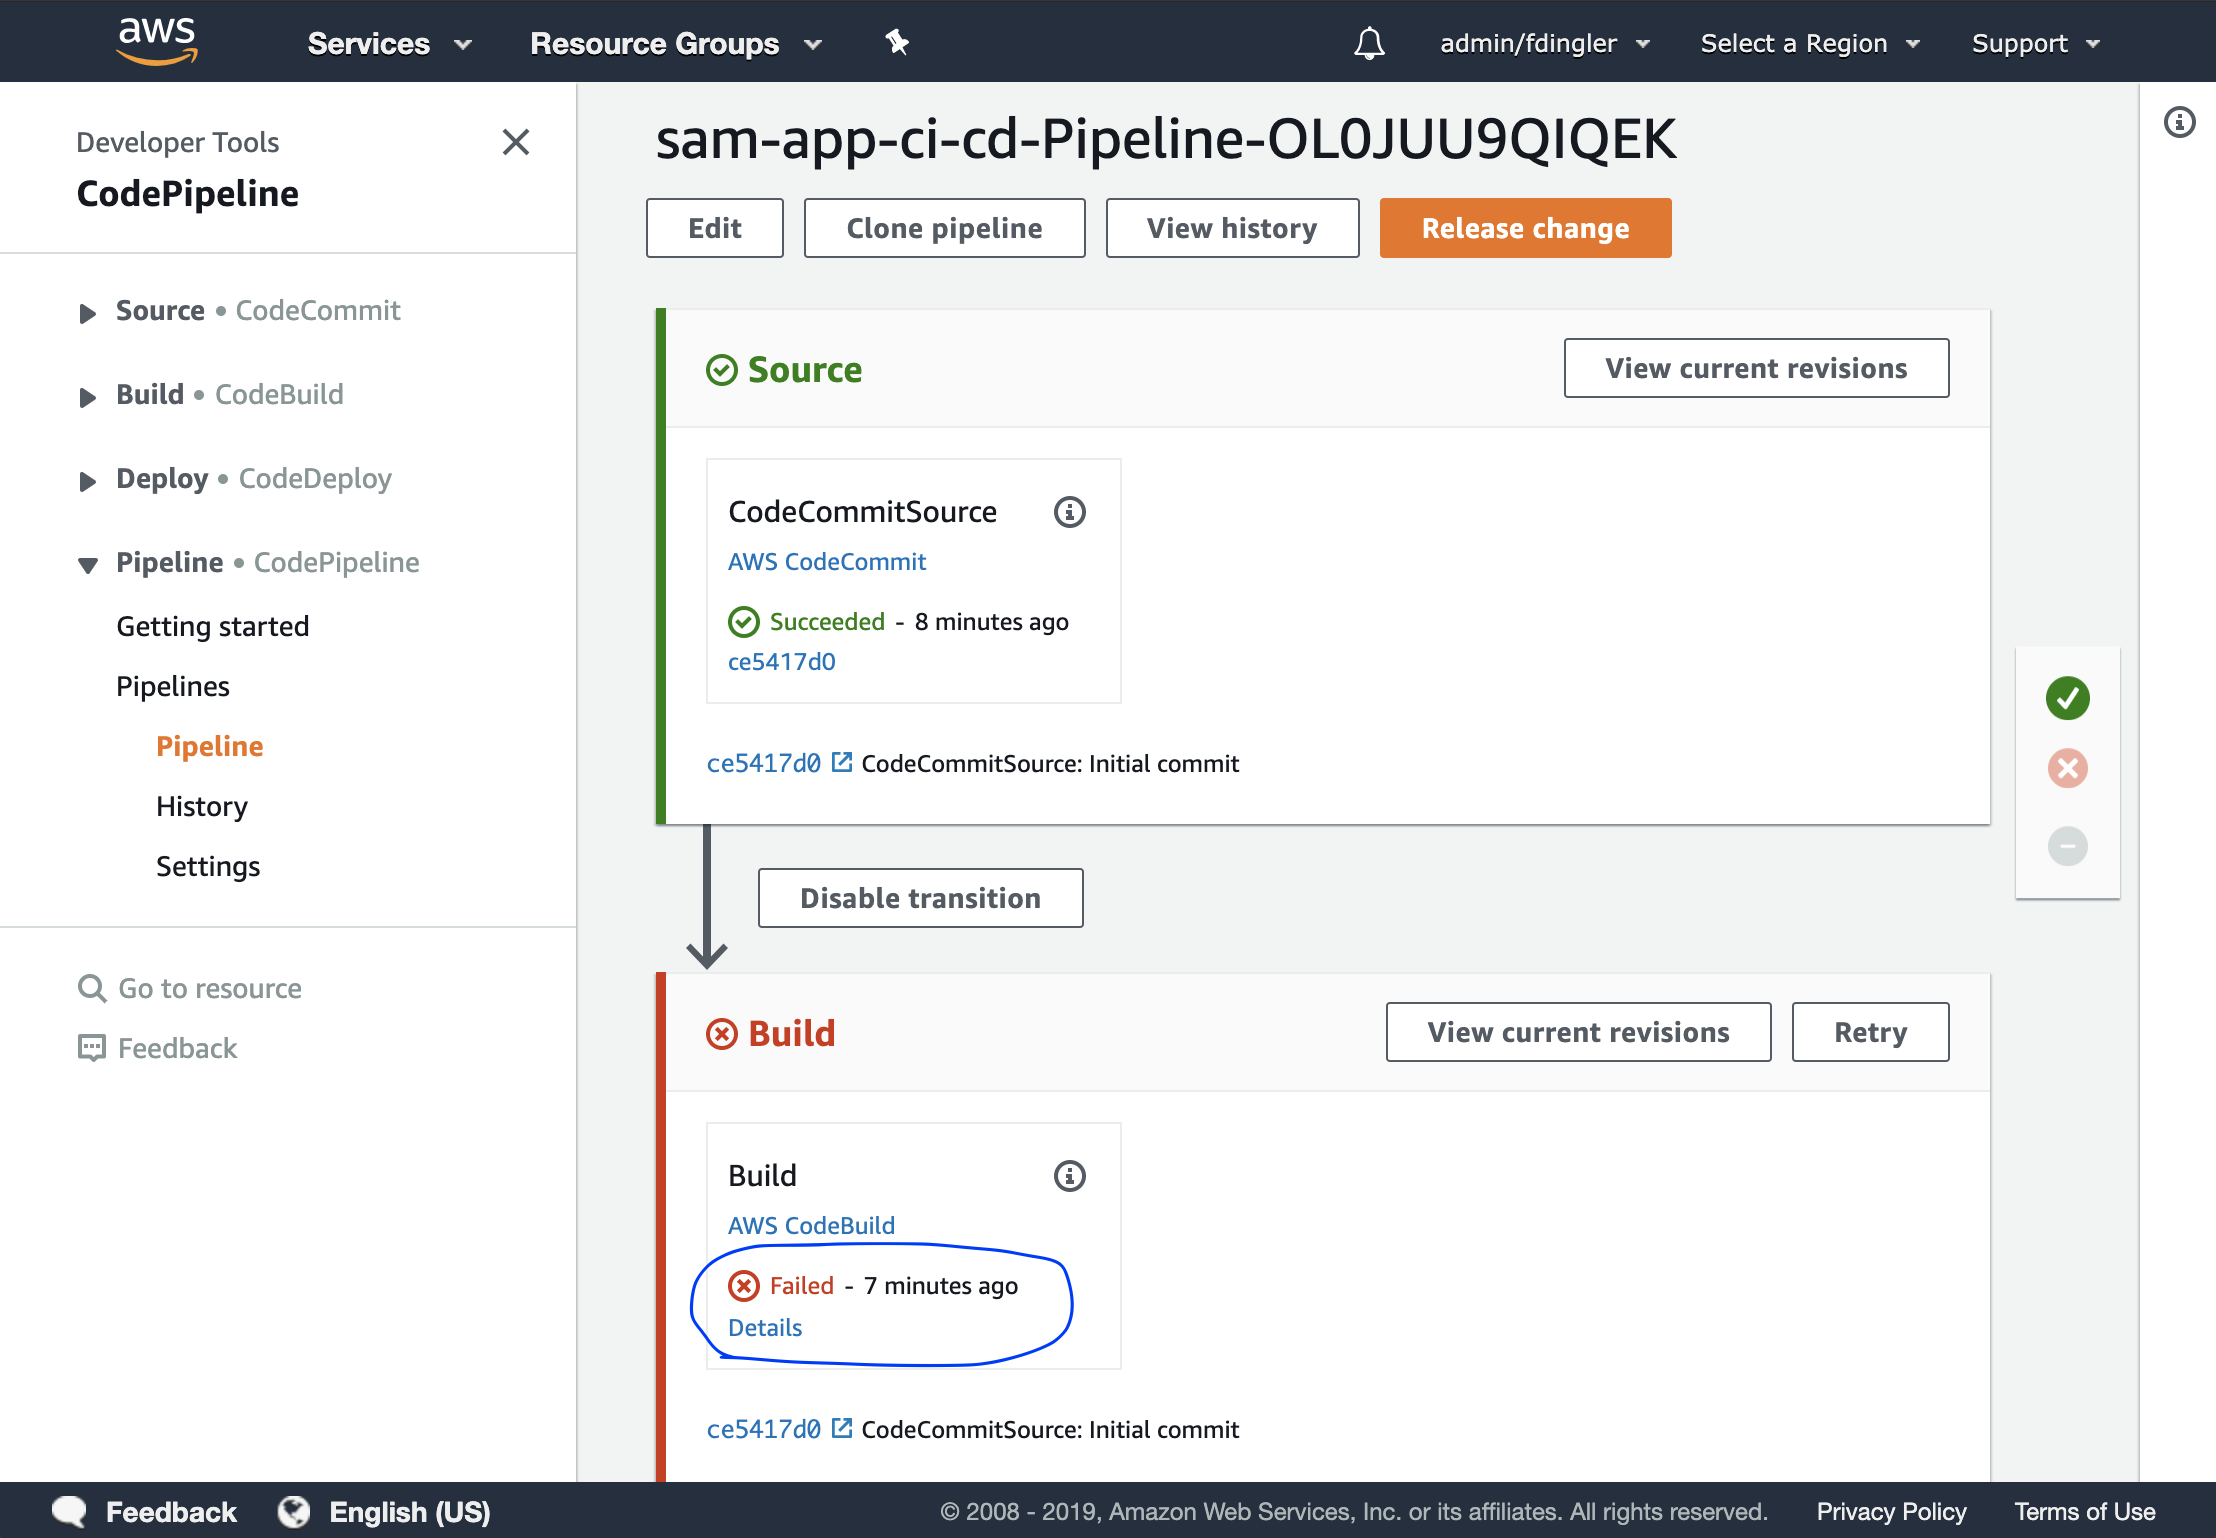Open the AWS CodeCommit provider link
The image size is (2216, 1538).
point(827,562)
